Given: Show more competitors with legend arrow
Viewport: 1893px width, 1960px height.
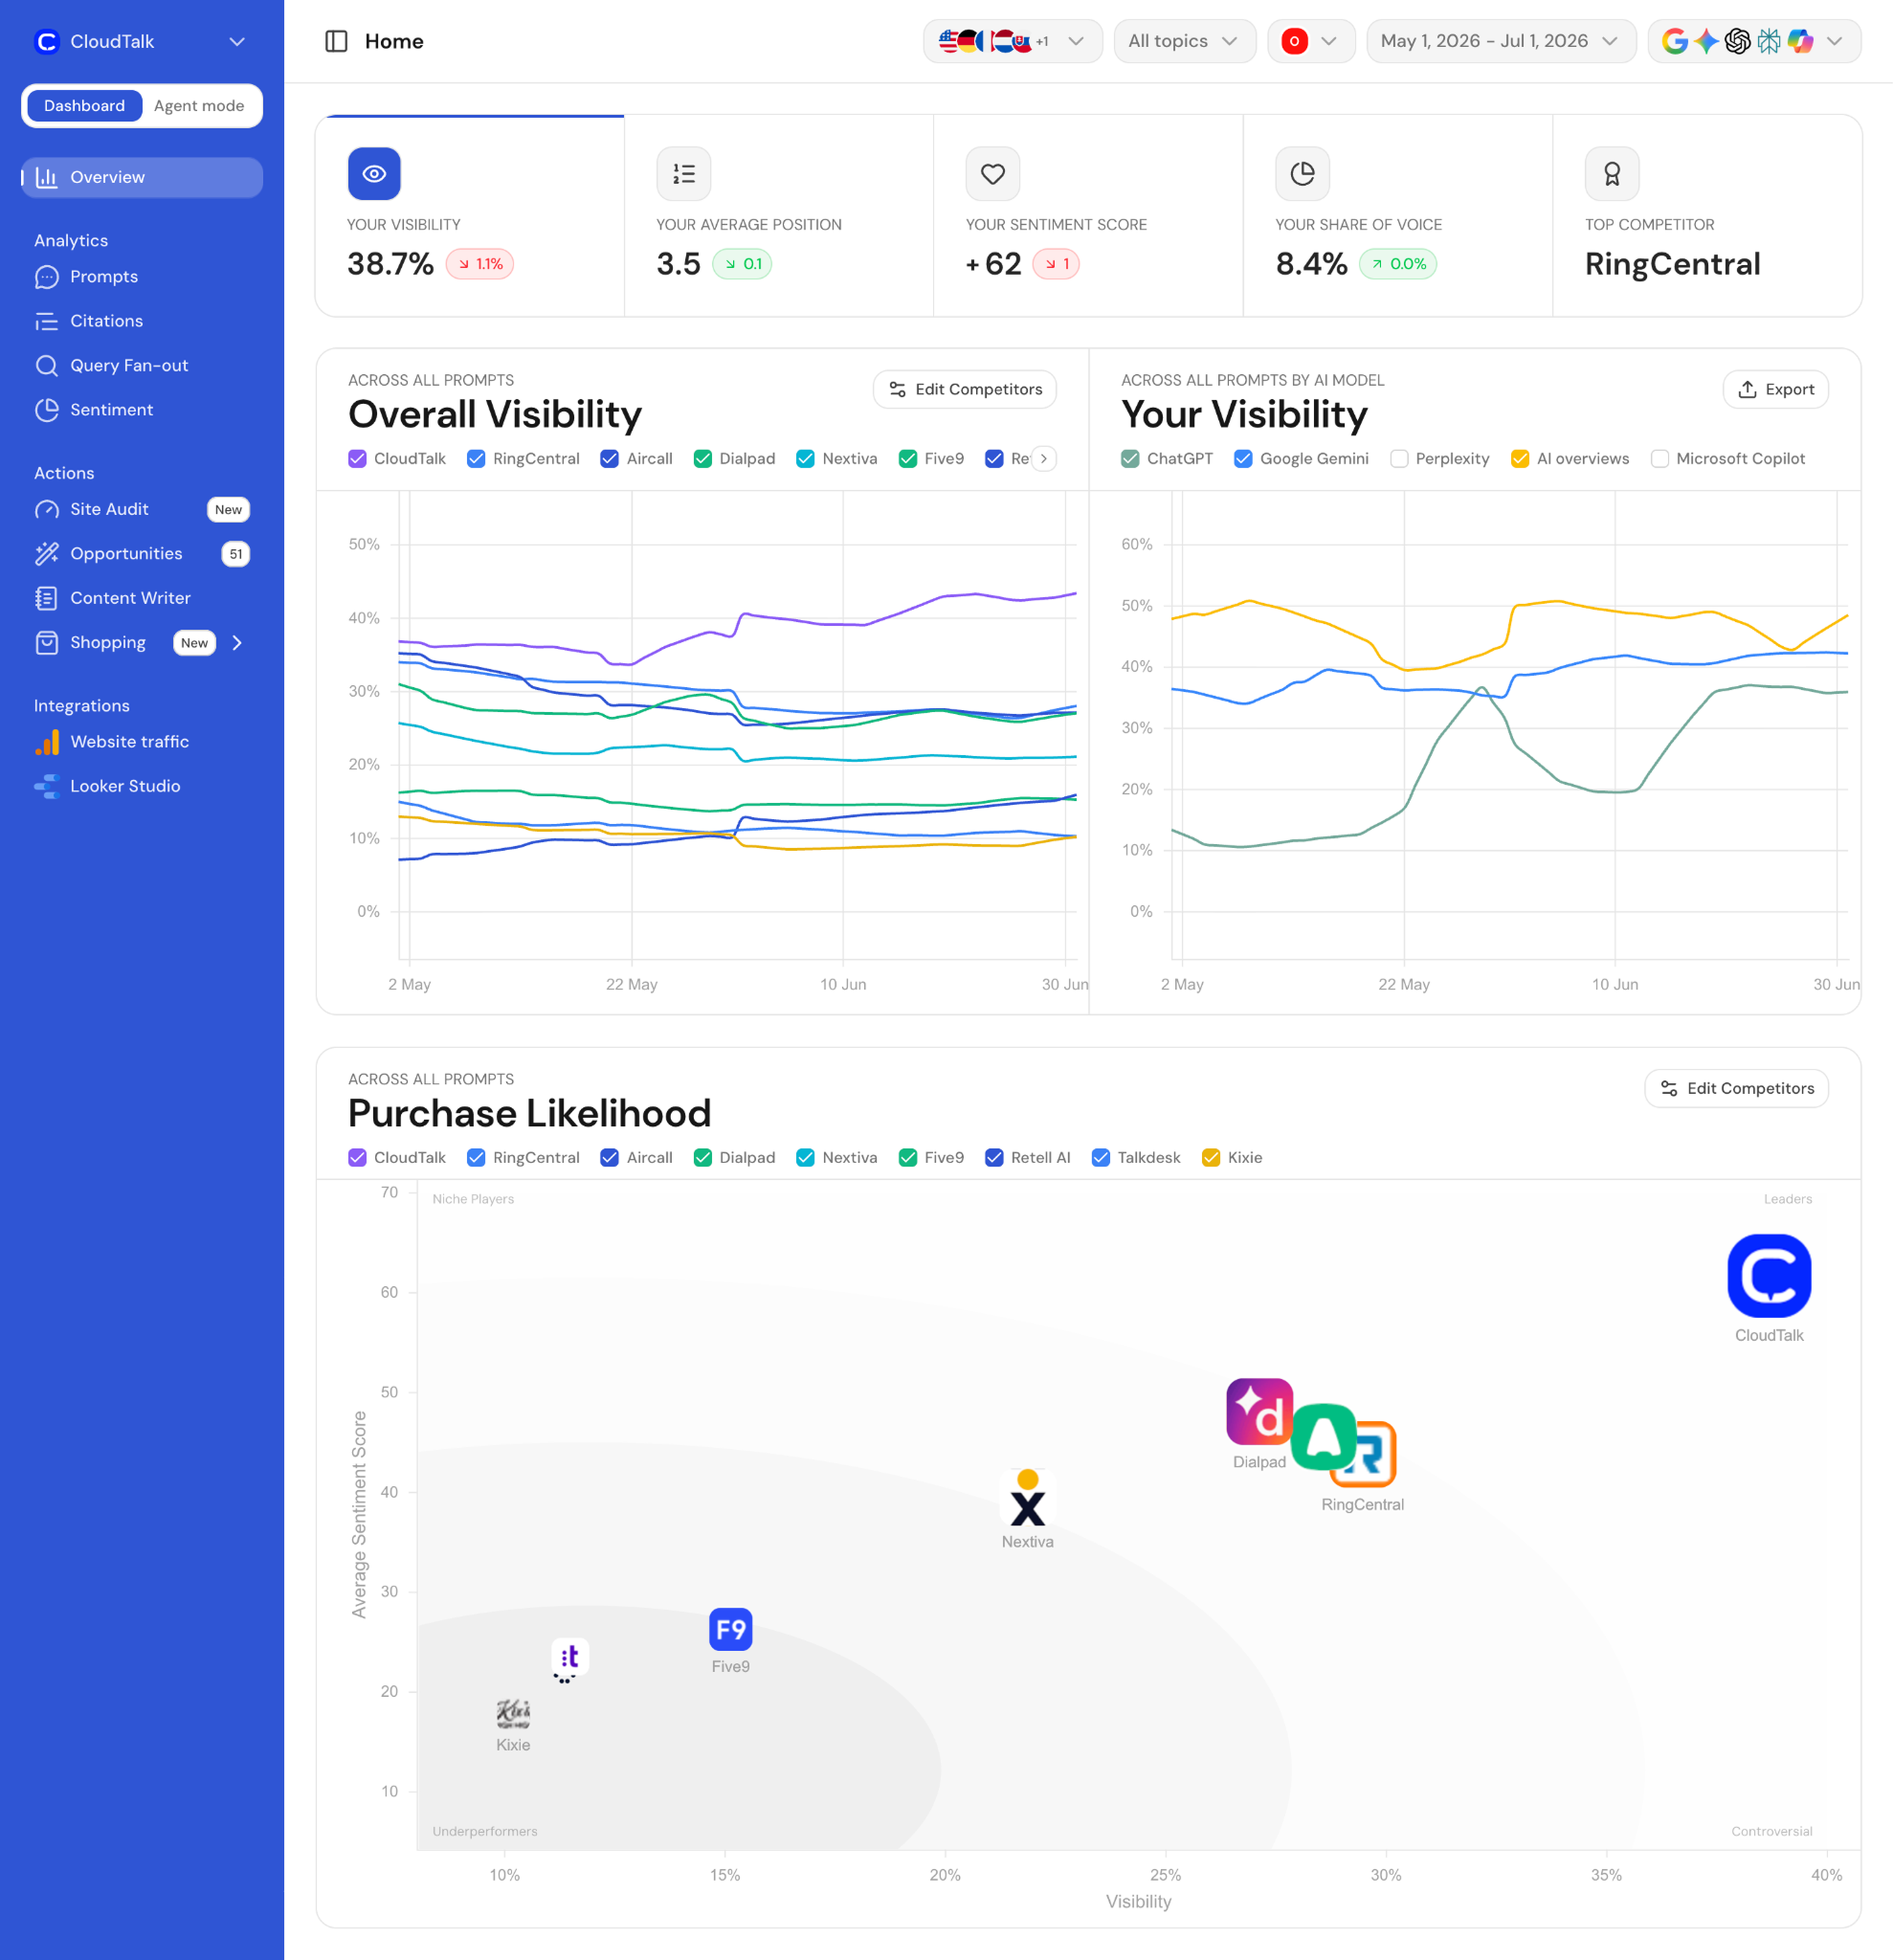Looking at the screenshot, I should point(1043,459).
